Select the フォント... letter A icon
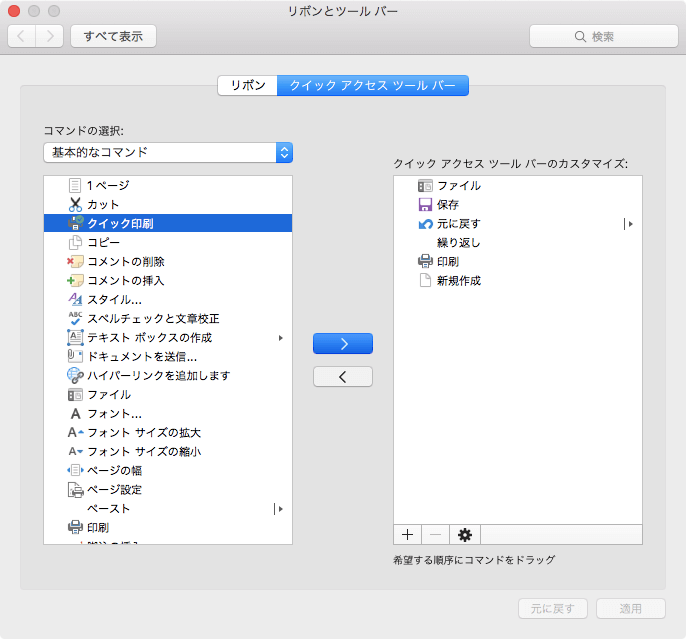This screenshot has width=686, height=639. click(x=75, y=413)
